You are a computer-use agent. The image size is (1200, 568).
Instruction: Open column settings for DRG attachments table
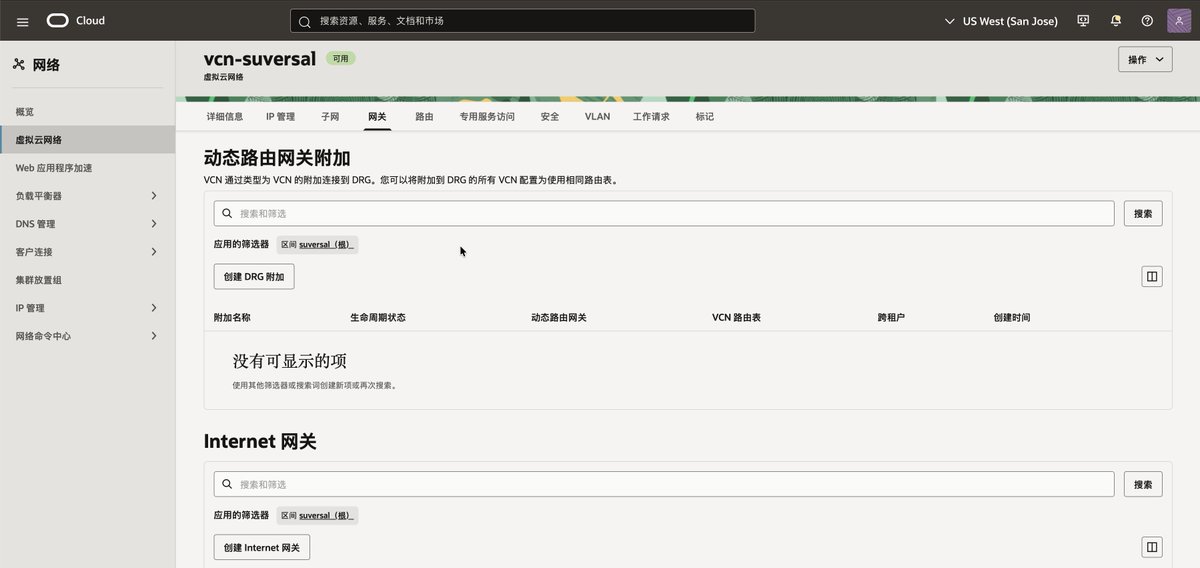[1152, 277]
